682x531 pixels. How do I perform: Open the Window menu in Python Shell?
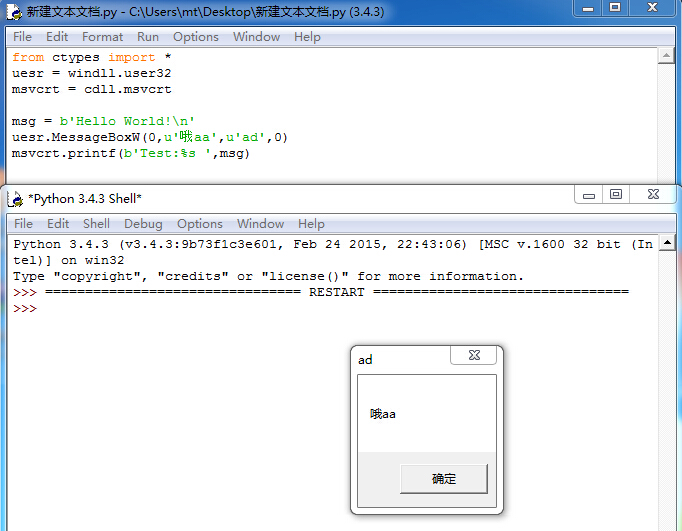click(260, 224)
